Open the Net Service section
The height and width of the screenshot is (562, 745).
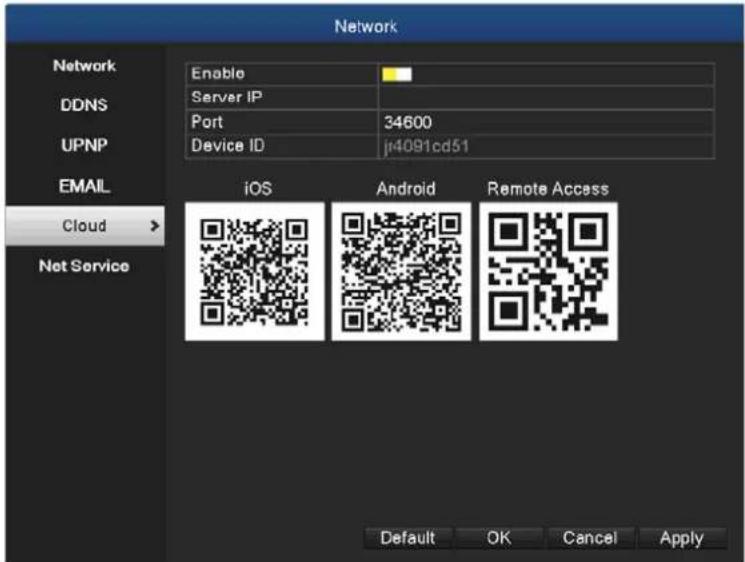[84, 266]
